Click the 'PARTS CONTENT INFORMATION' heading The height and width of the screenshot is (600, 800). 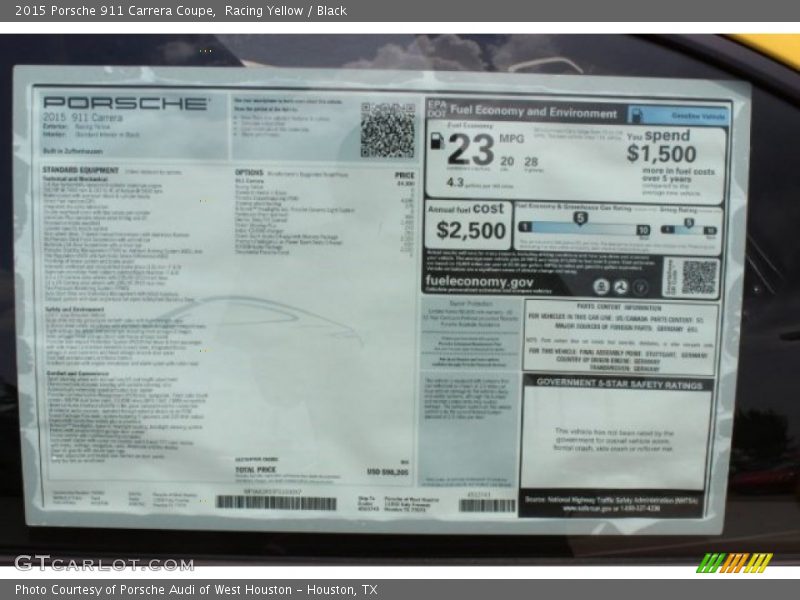point(619,308)
